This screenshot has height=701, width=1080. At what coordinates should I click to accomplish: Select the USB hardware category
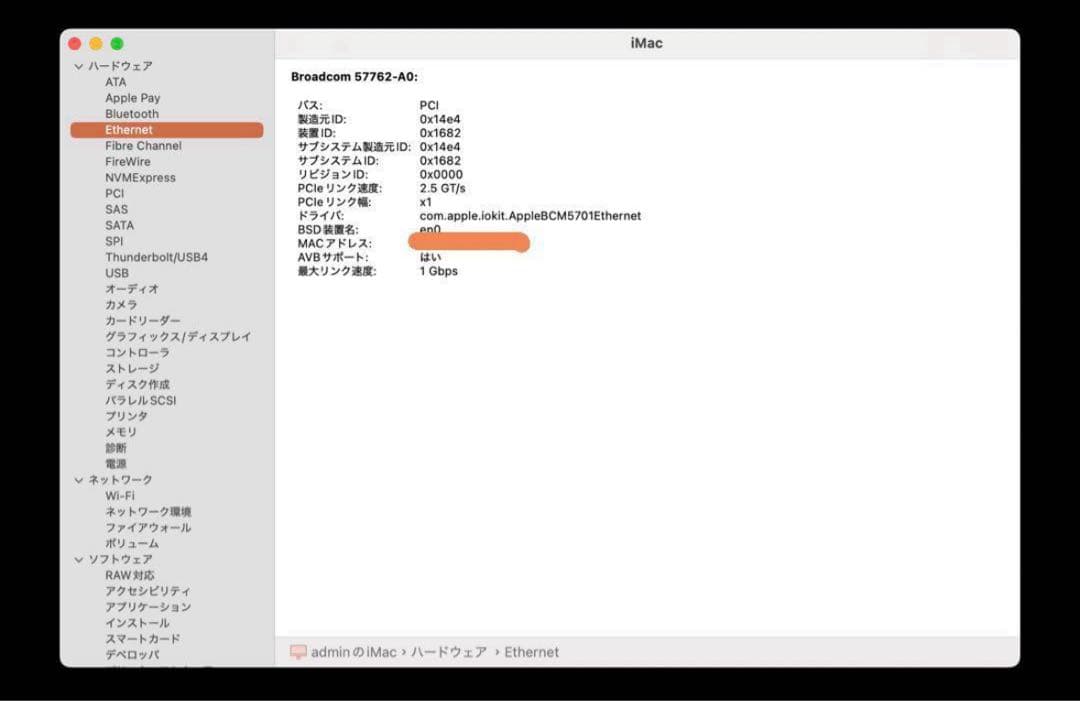tap(117, 272)
